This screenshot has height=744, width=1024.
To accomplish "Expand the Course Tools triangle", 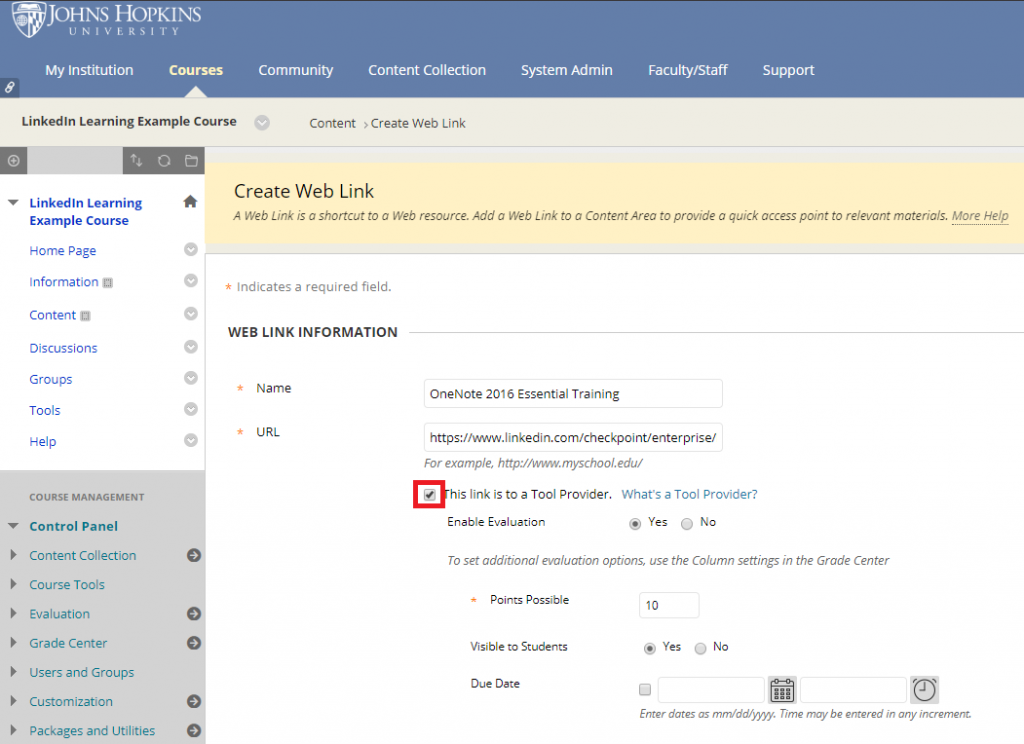I will 13,584.
